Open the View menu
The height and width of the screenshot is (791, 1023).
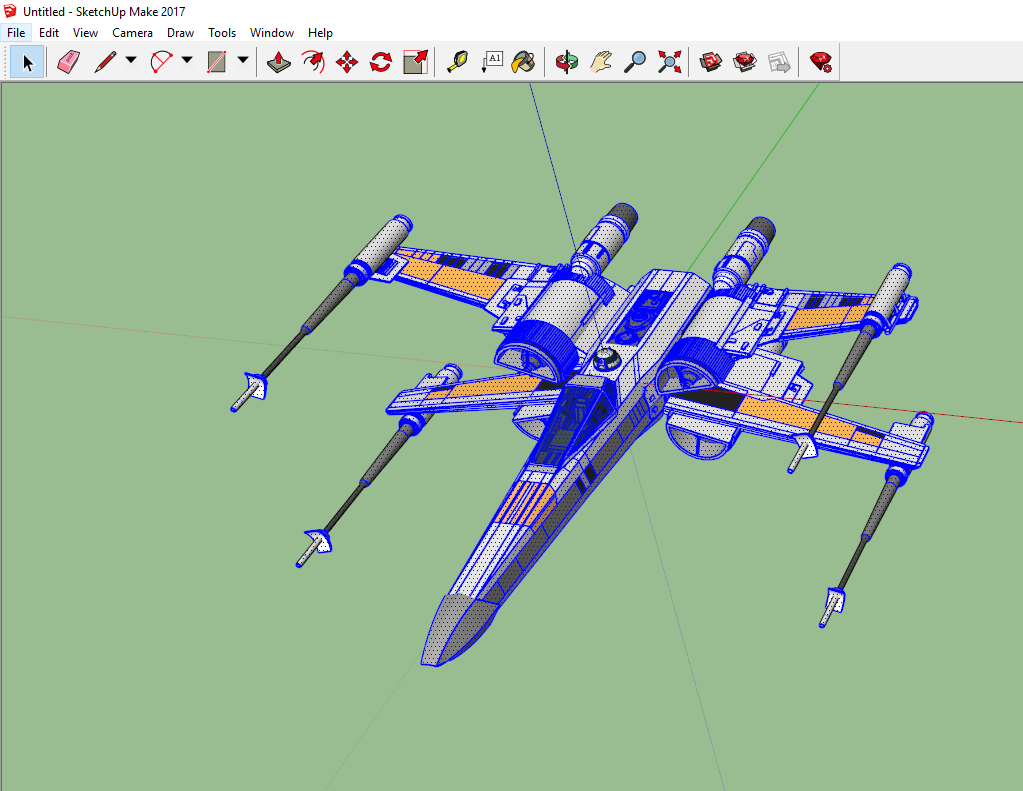(85, 33)
